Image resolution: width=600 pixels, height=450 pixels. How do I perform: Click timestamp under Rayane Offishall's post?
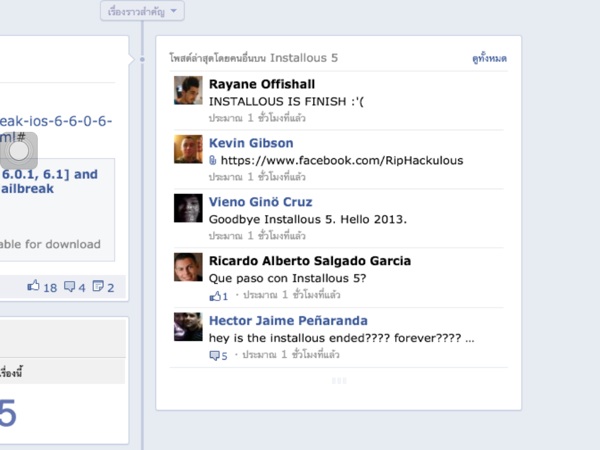[257, 117]
